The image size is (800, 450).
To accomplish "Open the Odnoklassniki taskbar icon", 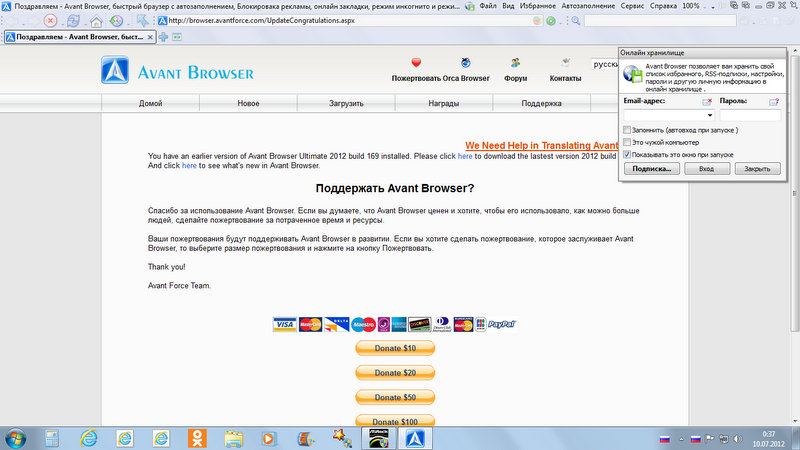I will coord(197,438).
